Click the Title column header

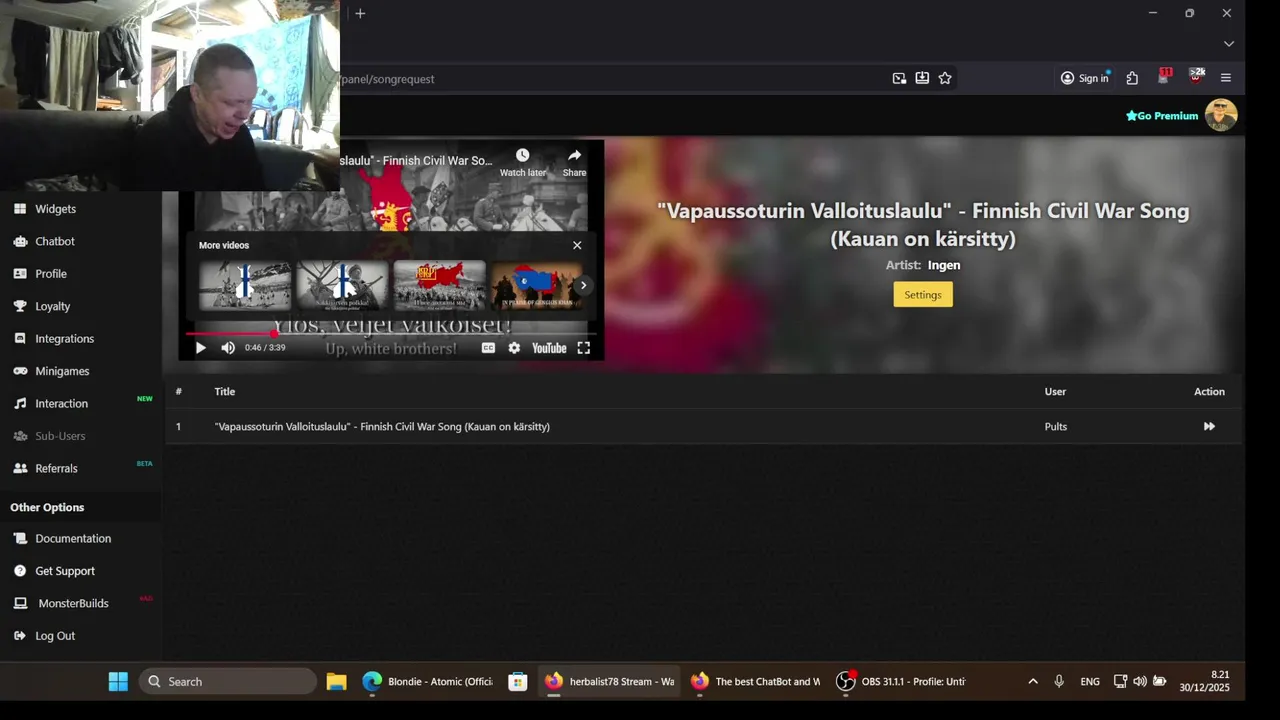tap(224, 391)
